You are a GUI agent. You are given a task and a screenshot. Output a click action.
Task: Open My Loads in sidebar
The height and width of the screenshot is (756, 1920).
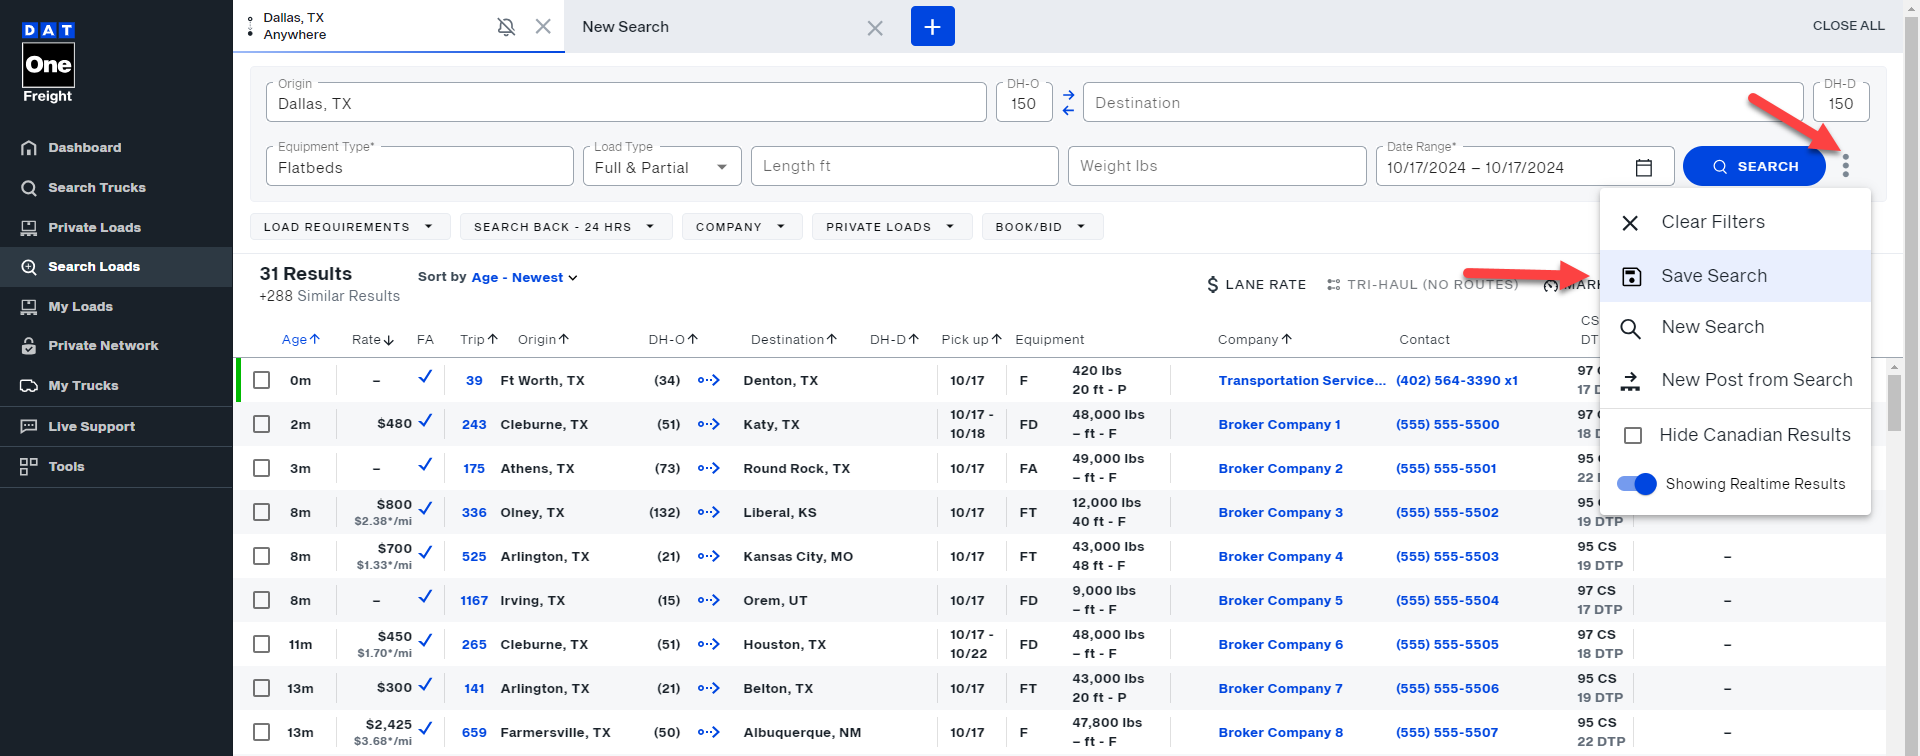coord(80,307)
